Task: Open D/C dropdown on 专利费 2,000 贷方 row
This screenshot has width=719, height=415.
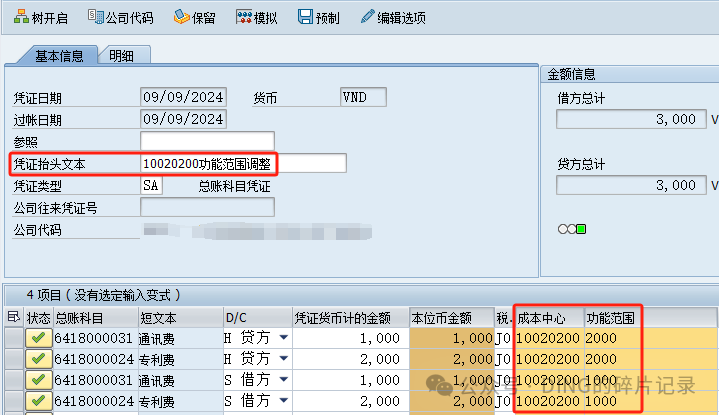Action: pyautogui.click(x=284, y=359)
